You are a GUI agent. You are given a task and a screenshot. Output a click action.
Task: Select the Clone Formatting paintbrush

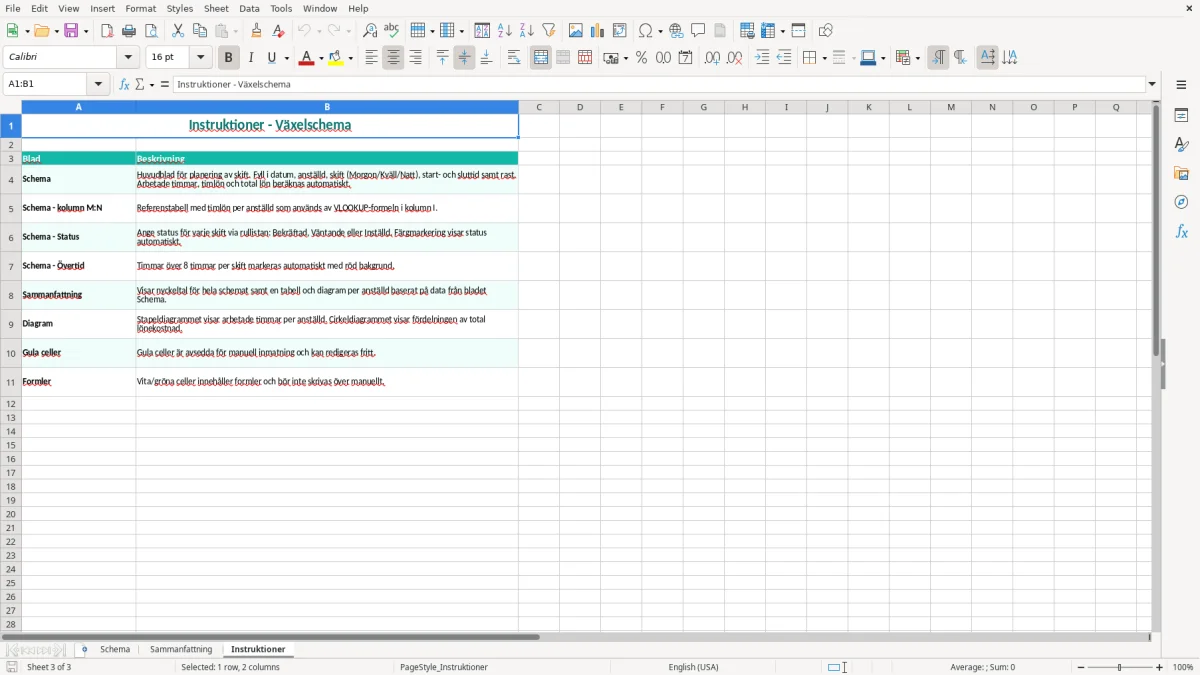pyautogui.click(x=256, y=31)
